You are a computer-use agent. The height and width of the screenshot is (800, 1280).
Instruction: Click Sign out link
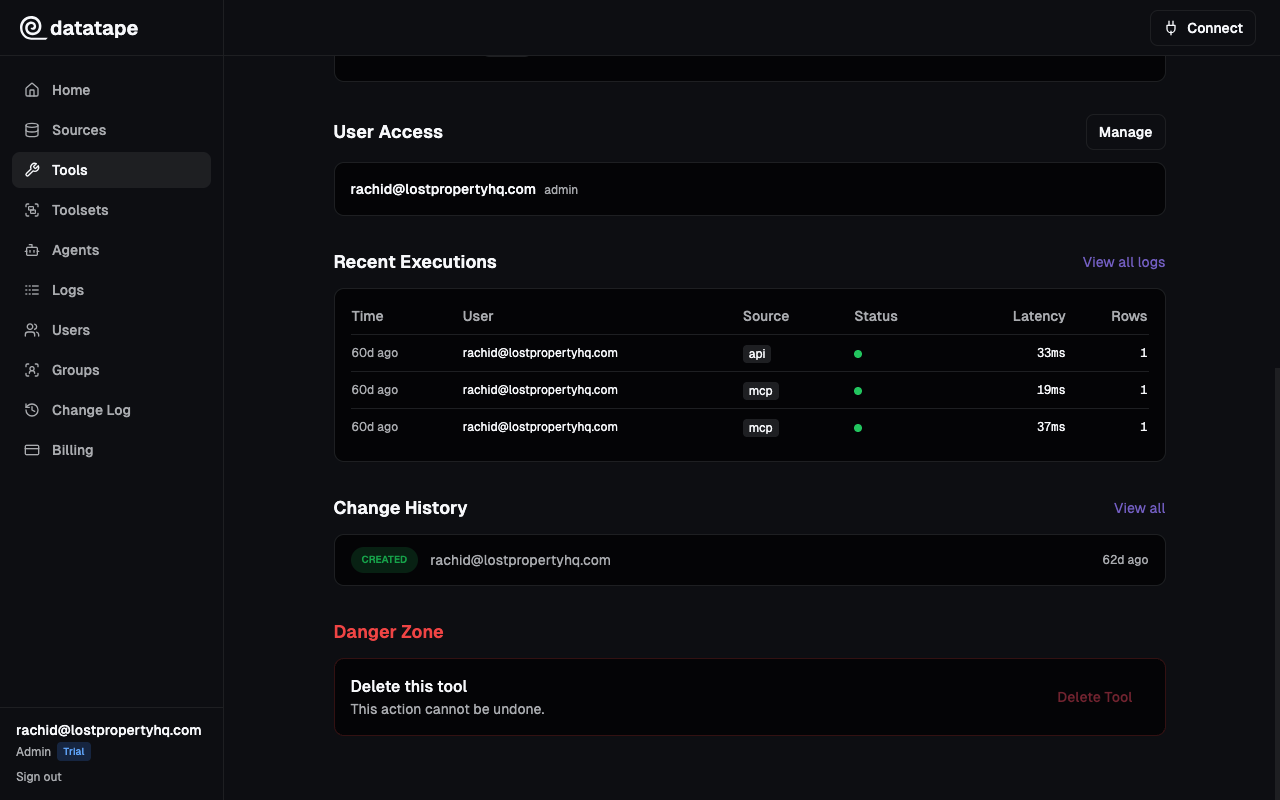[39, 777]
